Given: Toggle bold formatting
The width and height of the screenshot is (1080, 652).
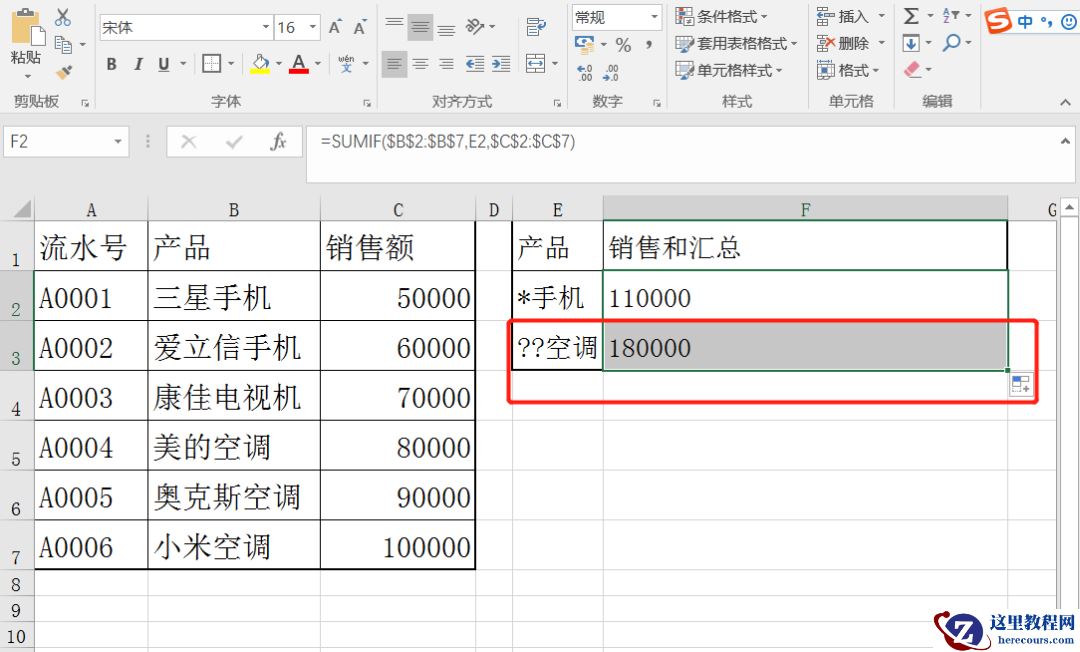Looking at the screenshot, I should coord(112,64).
